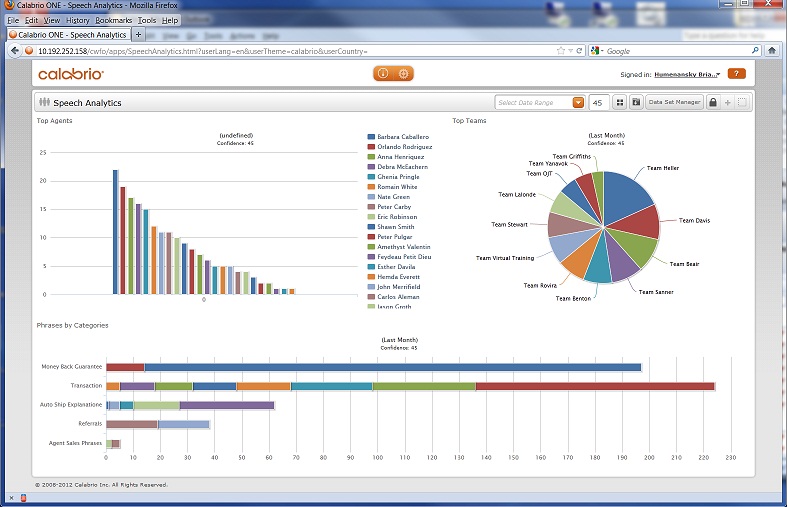Click the plus add widget icon
Screen dimensions: 787x507
727,102
